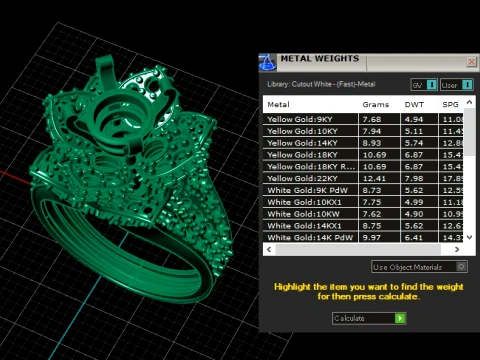Select the Yellow Gold:18KY R... row
The width and height of the screenshot is (480, 360).
point(363,167)
